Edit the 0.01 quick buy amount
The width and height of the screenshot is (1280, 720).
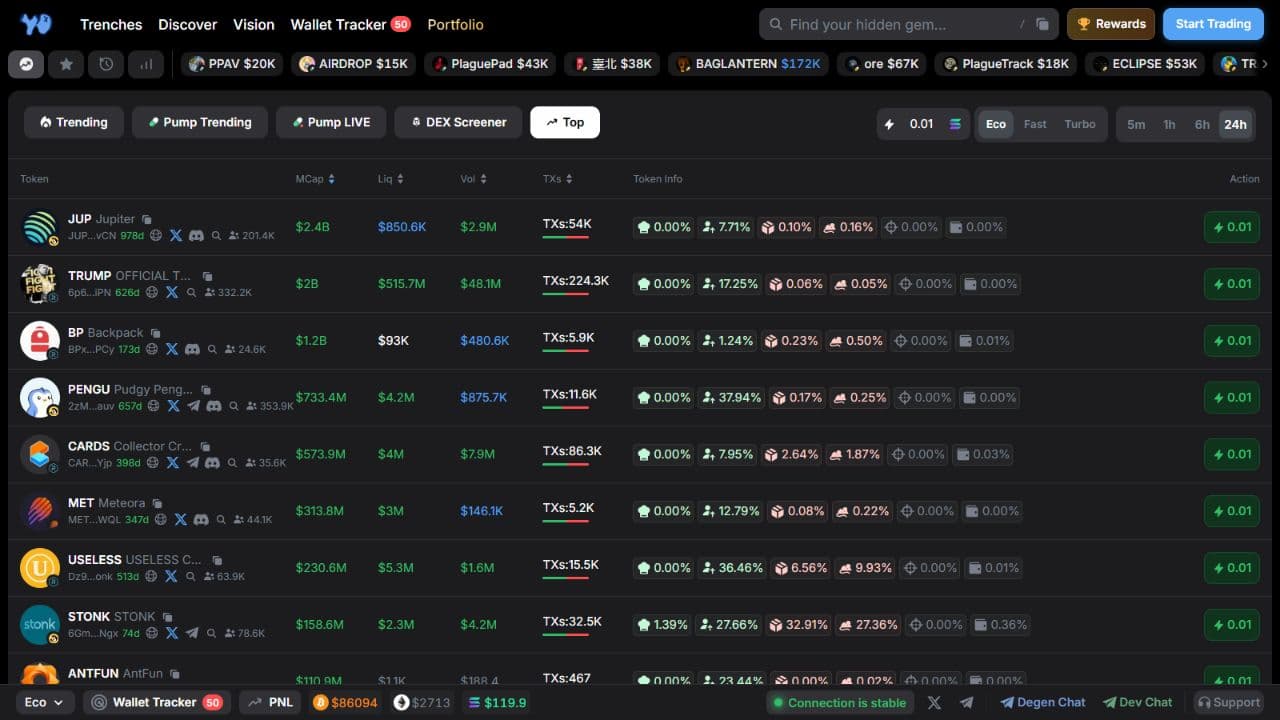click(x=922, y=124)
